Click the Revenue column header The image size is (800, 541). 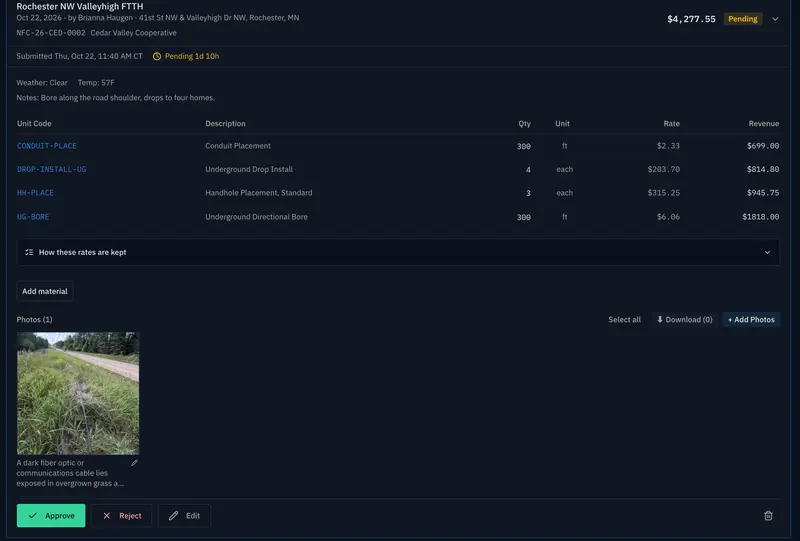point(764,124)
